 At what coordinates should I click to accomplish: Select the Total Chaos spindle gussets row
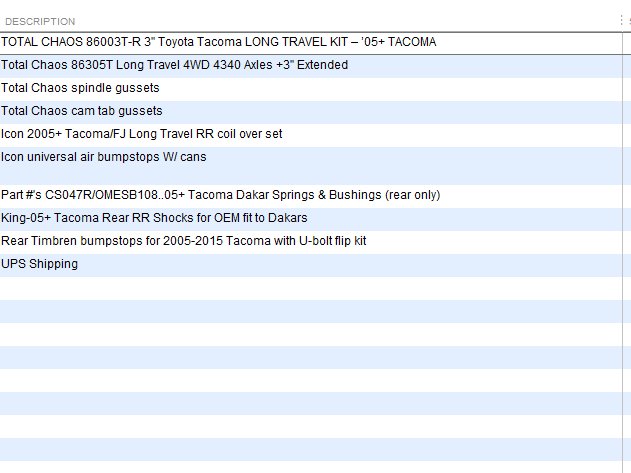coord(311,89)
